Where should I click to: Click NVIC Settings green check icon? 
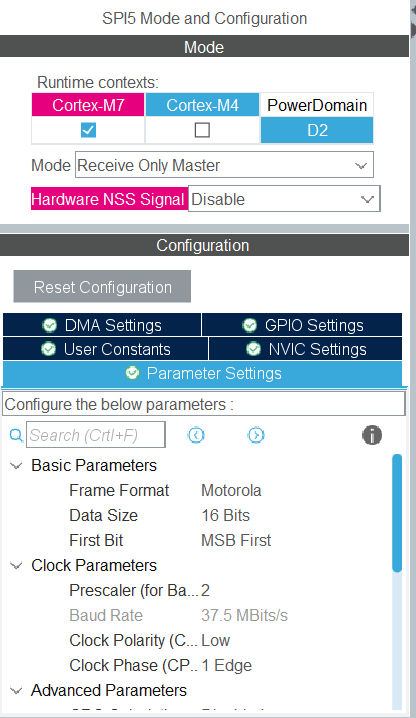(x=253, y=349)
